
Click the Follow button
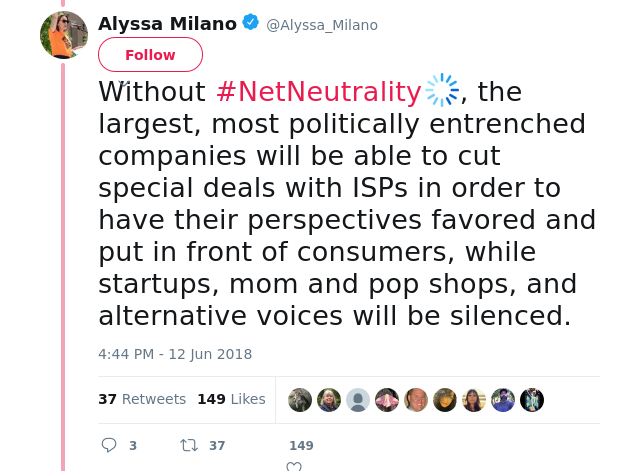pyautogui.click(x=150, y=55)
